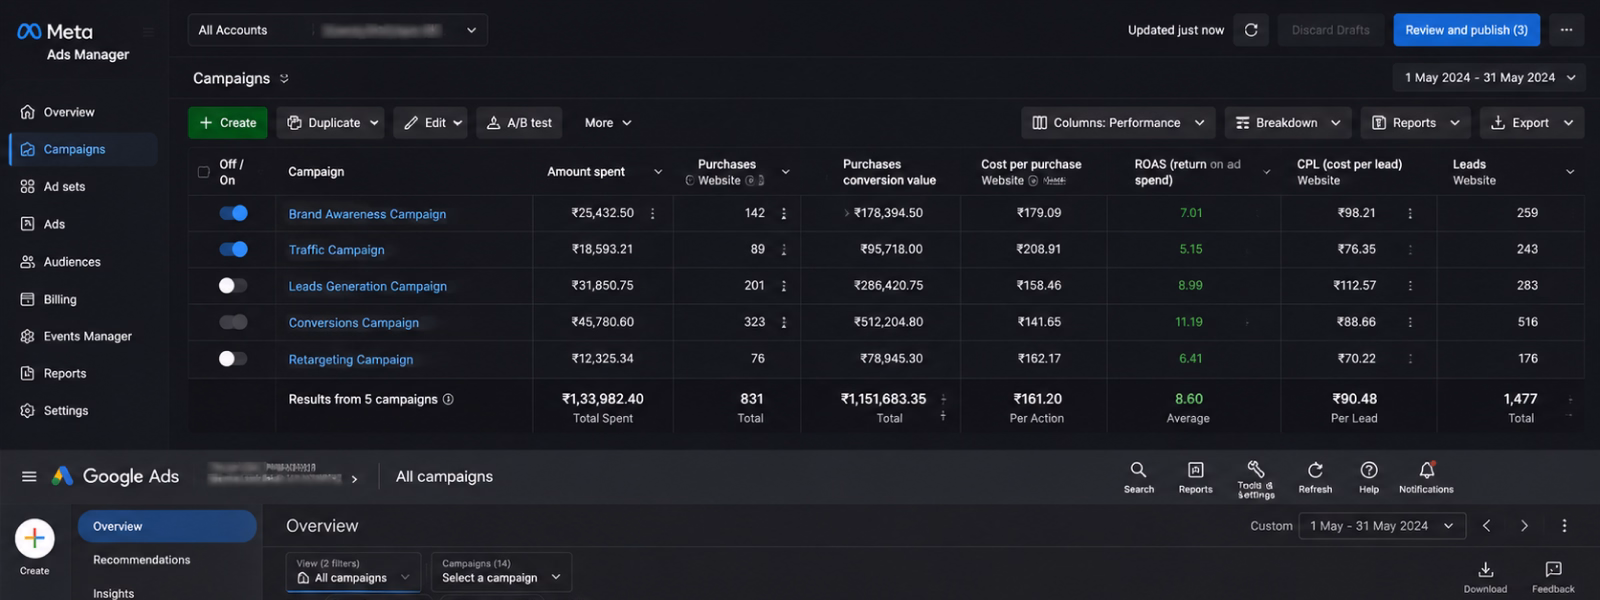The height and width of the screenshot is (600, 1600).
Task: Click the Leads column header arrow
Action: coord(1570,172)
